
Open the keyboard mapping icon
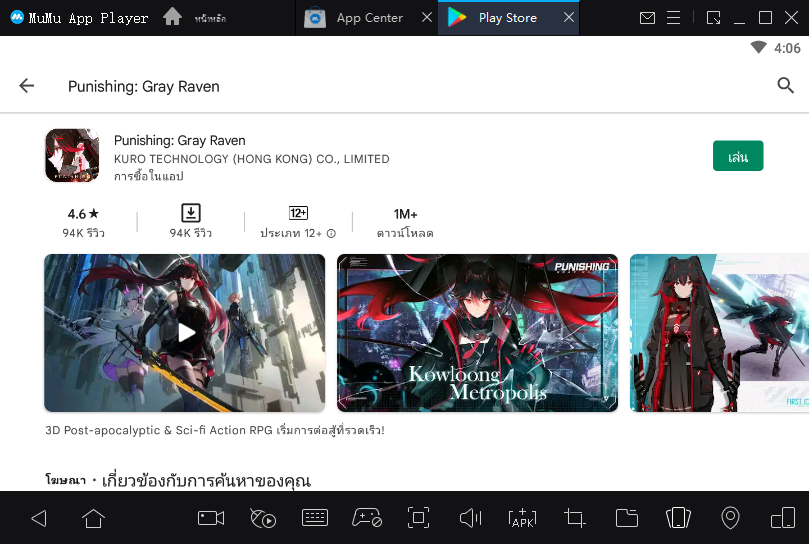[x=315, y=518]
